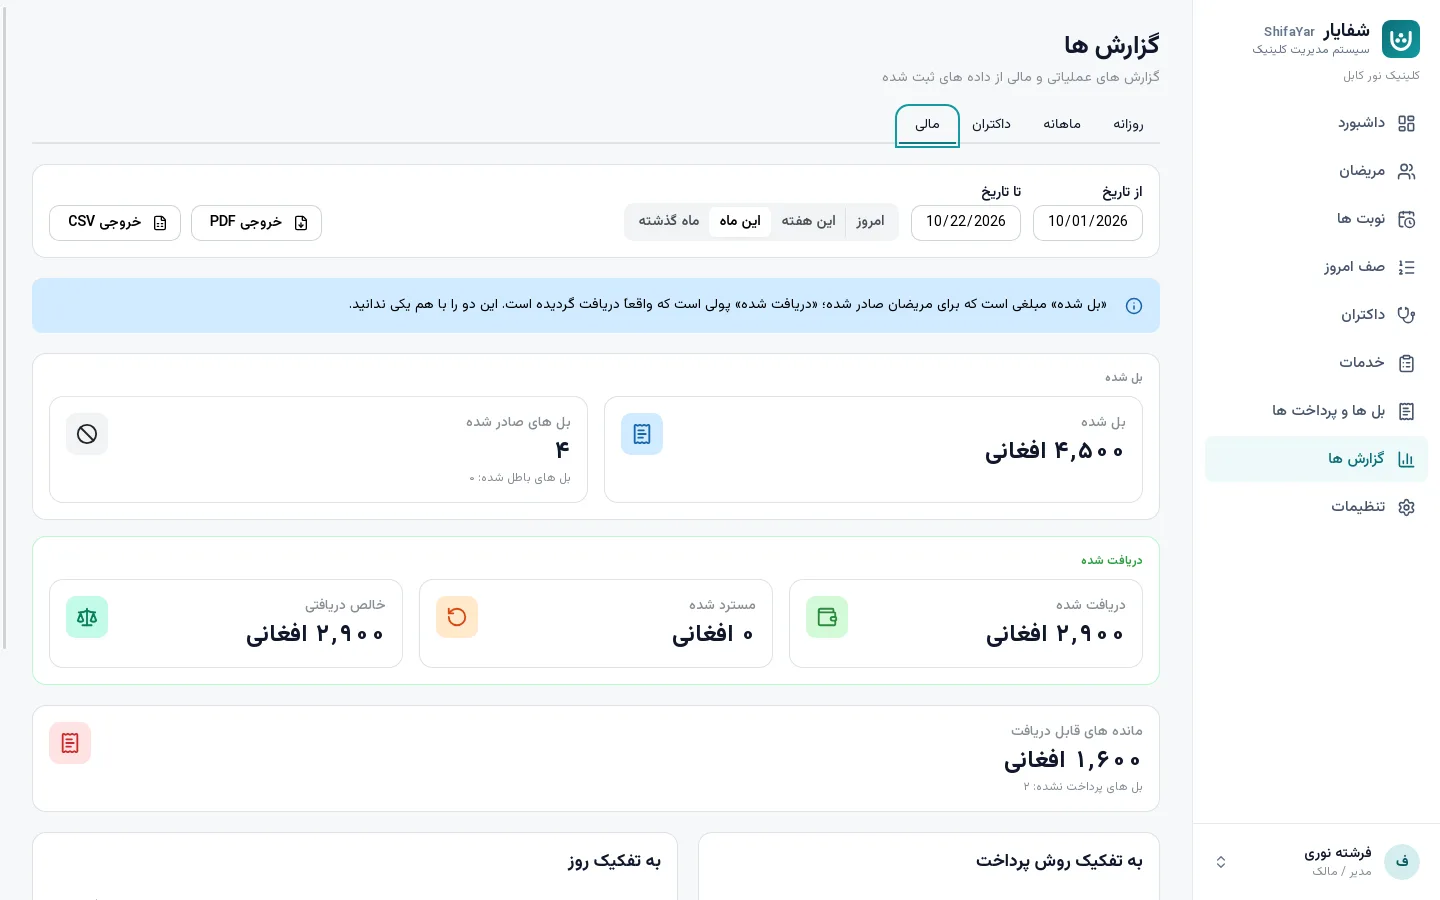Open بل ها و پرداخت ها page

coord(1316,411)
